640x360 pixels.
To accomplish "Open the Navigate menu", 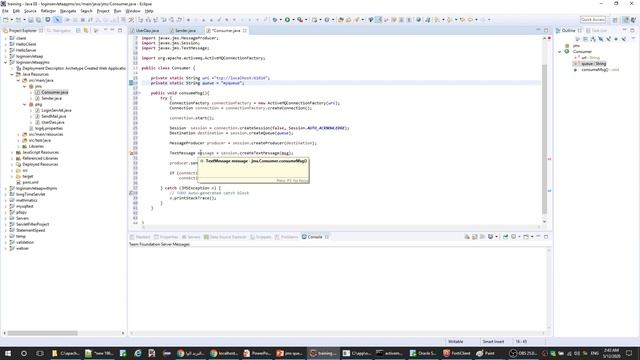I will (x=68, y=11).
